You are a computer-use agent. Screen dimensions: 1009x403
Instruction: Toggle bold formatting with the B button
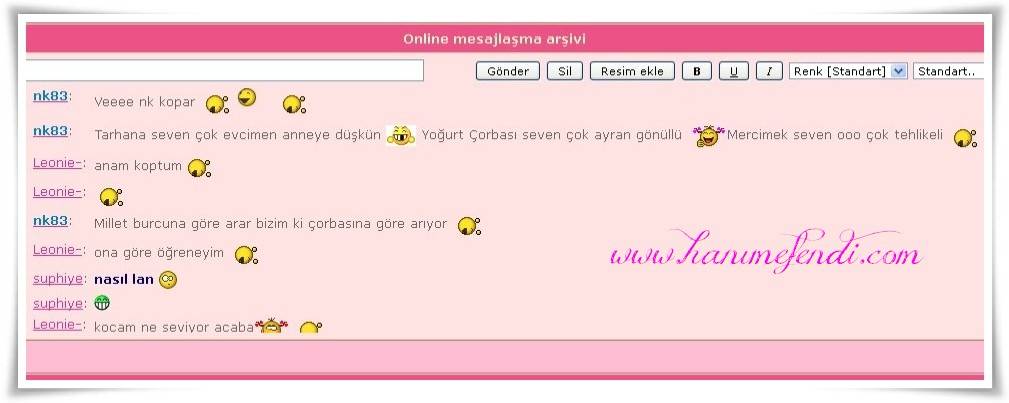tap(696, 71)
